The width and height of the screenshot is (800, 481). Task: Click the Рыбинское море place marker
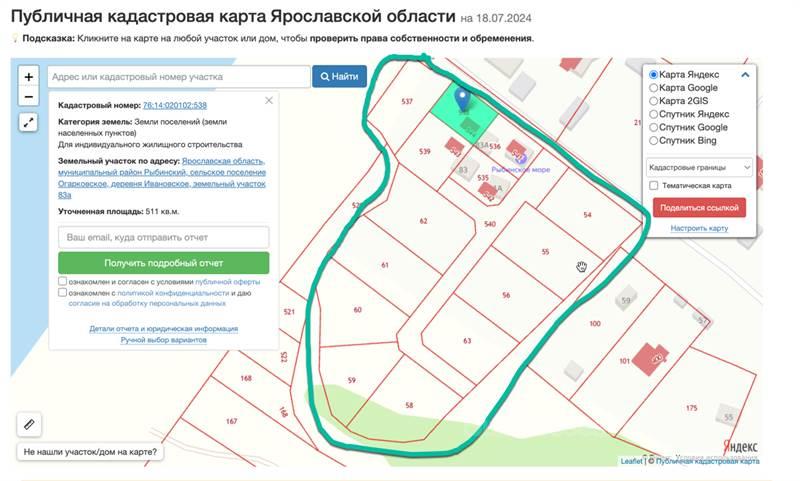[518, 157]
